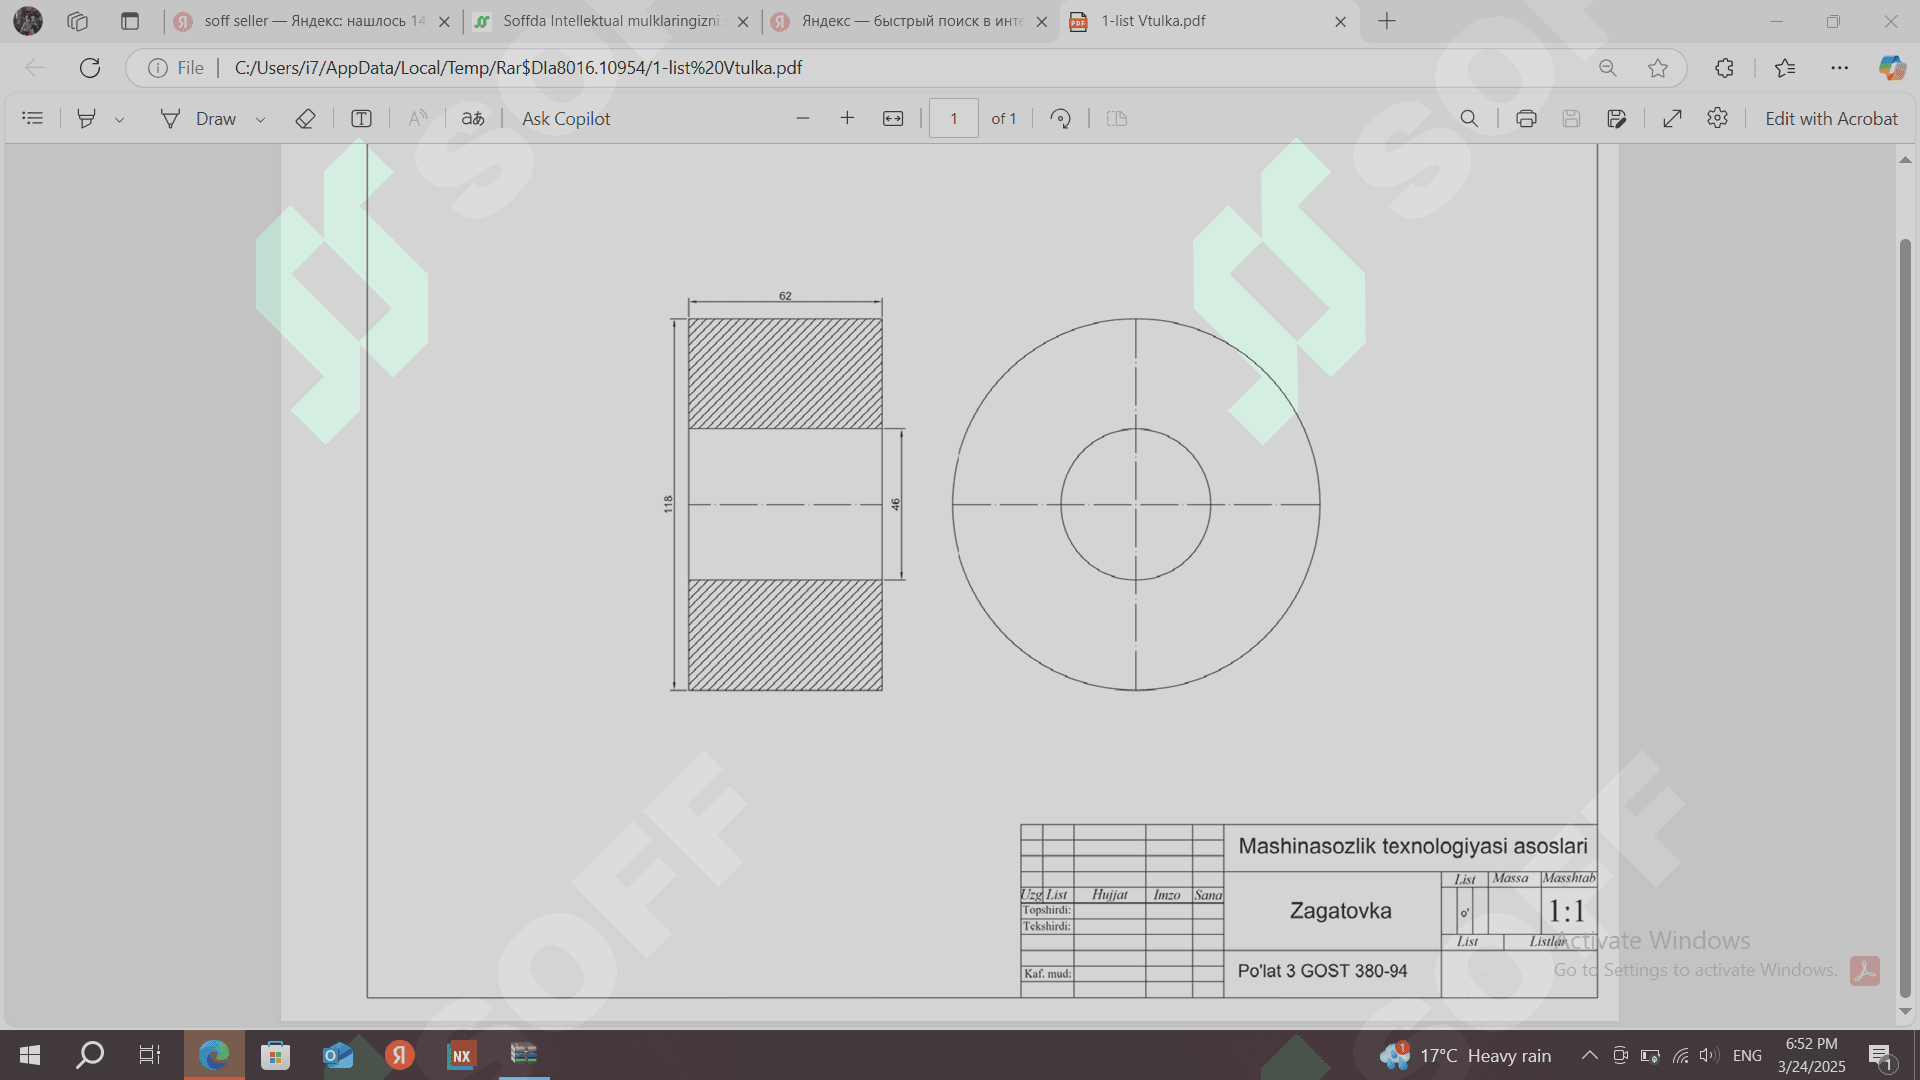Image resolution: width=1920 pixels, height=1080 pixels.
Task: Show hidden tray icons
Action: point(1589,1055)
